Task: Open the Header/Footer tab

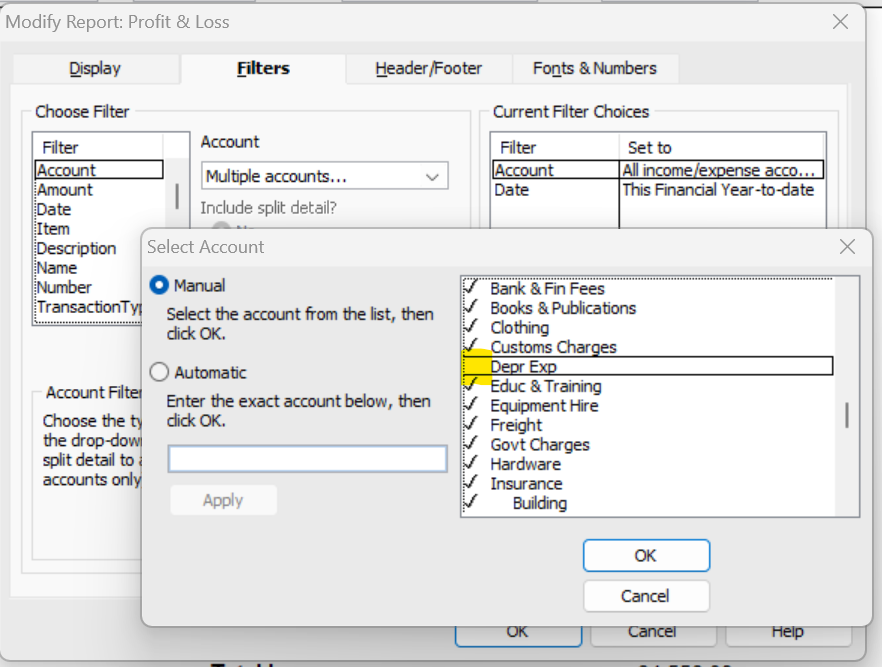Action: tap(429, 69)
